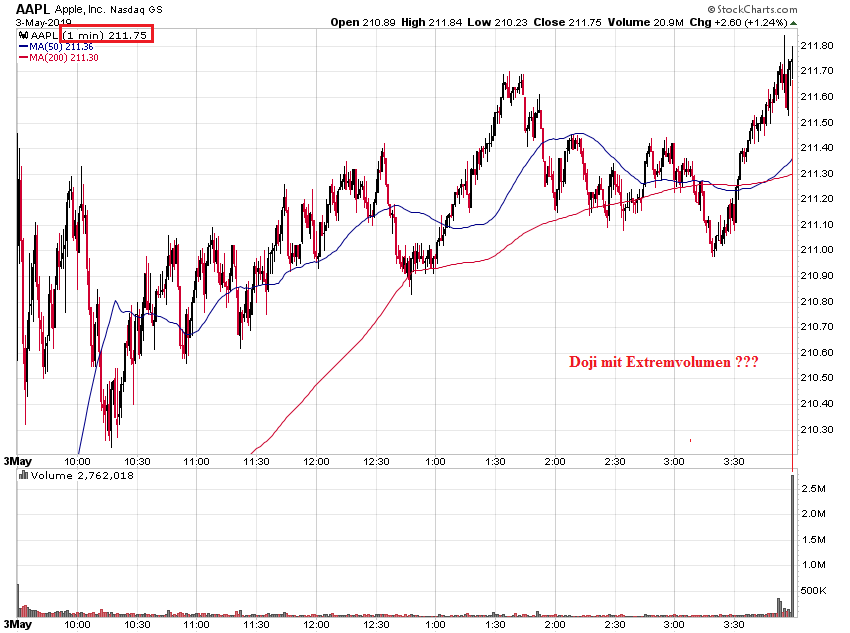Click the 500K volume axis label
This screenshot has width=850, height=633.
(813, 590)
